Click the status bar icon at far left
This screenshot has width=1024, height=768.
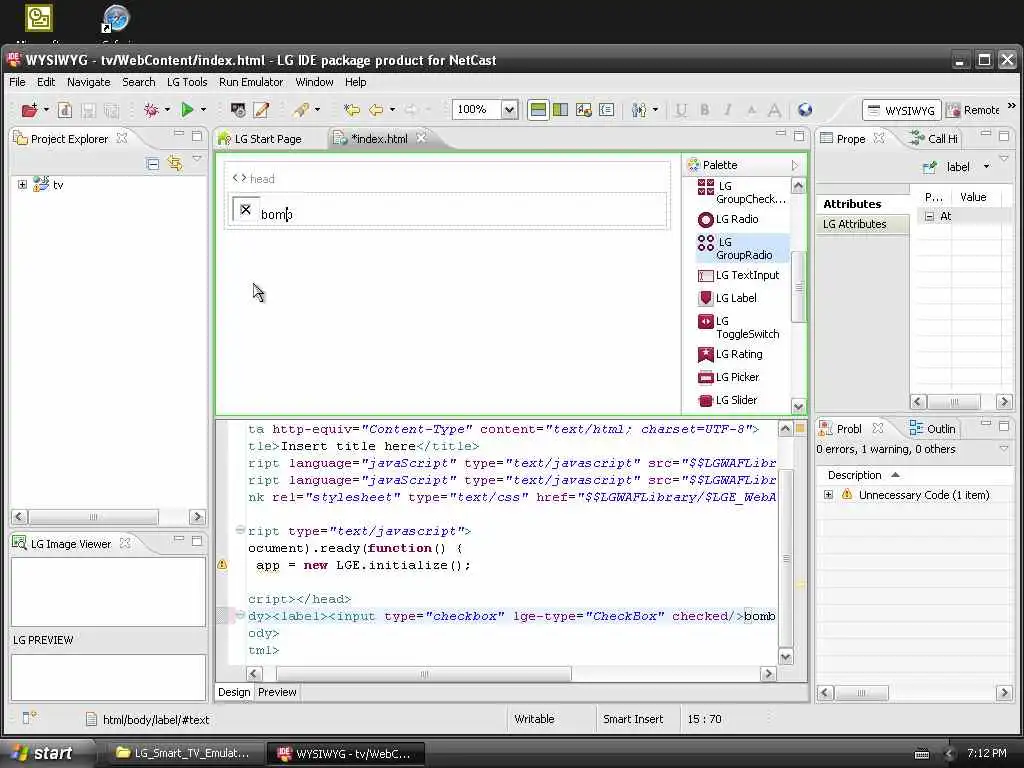[x=29, y=718]
